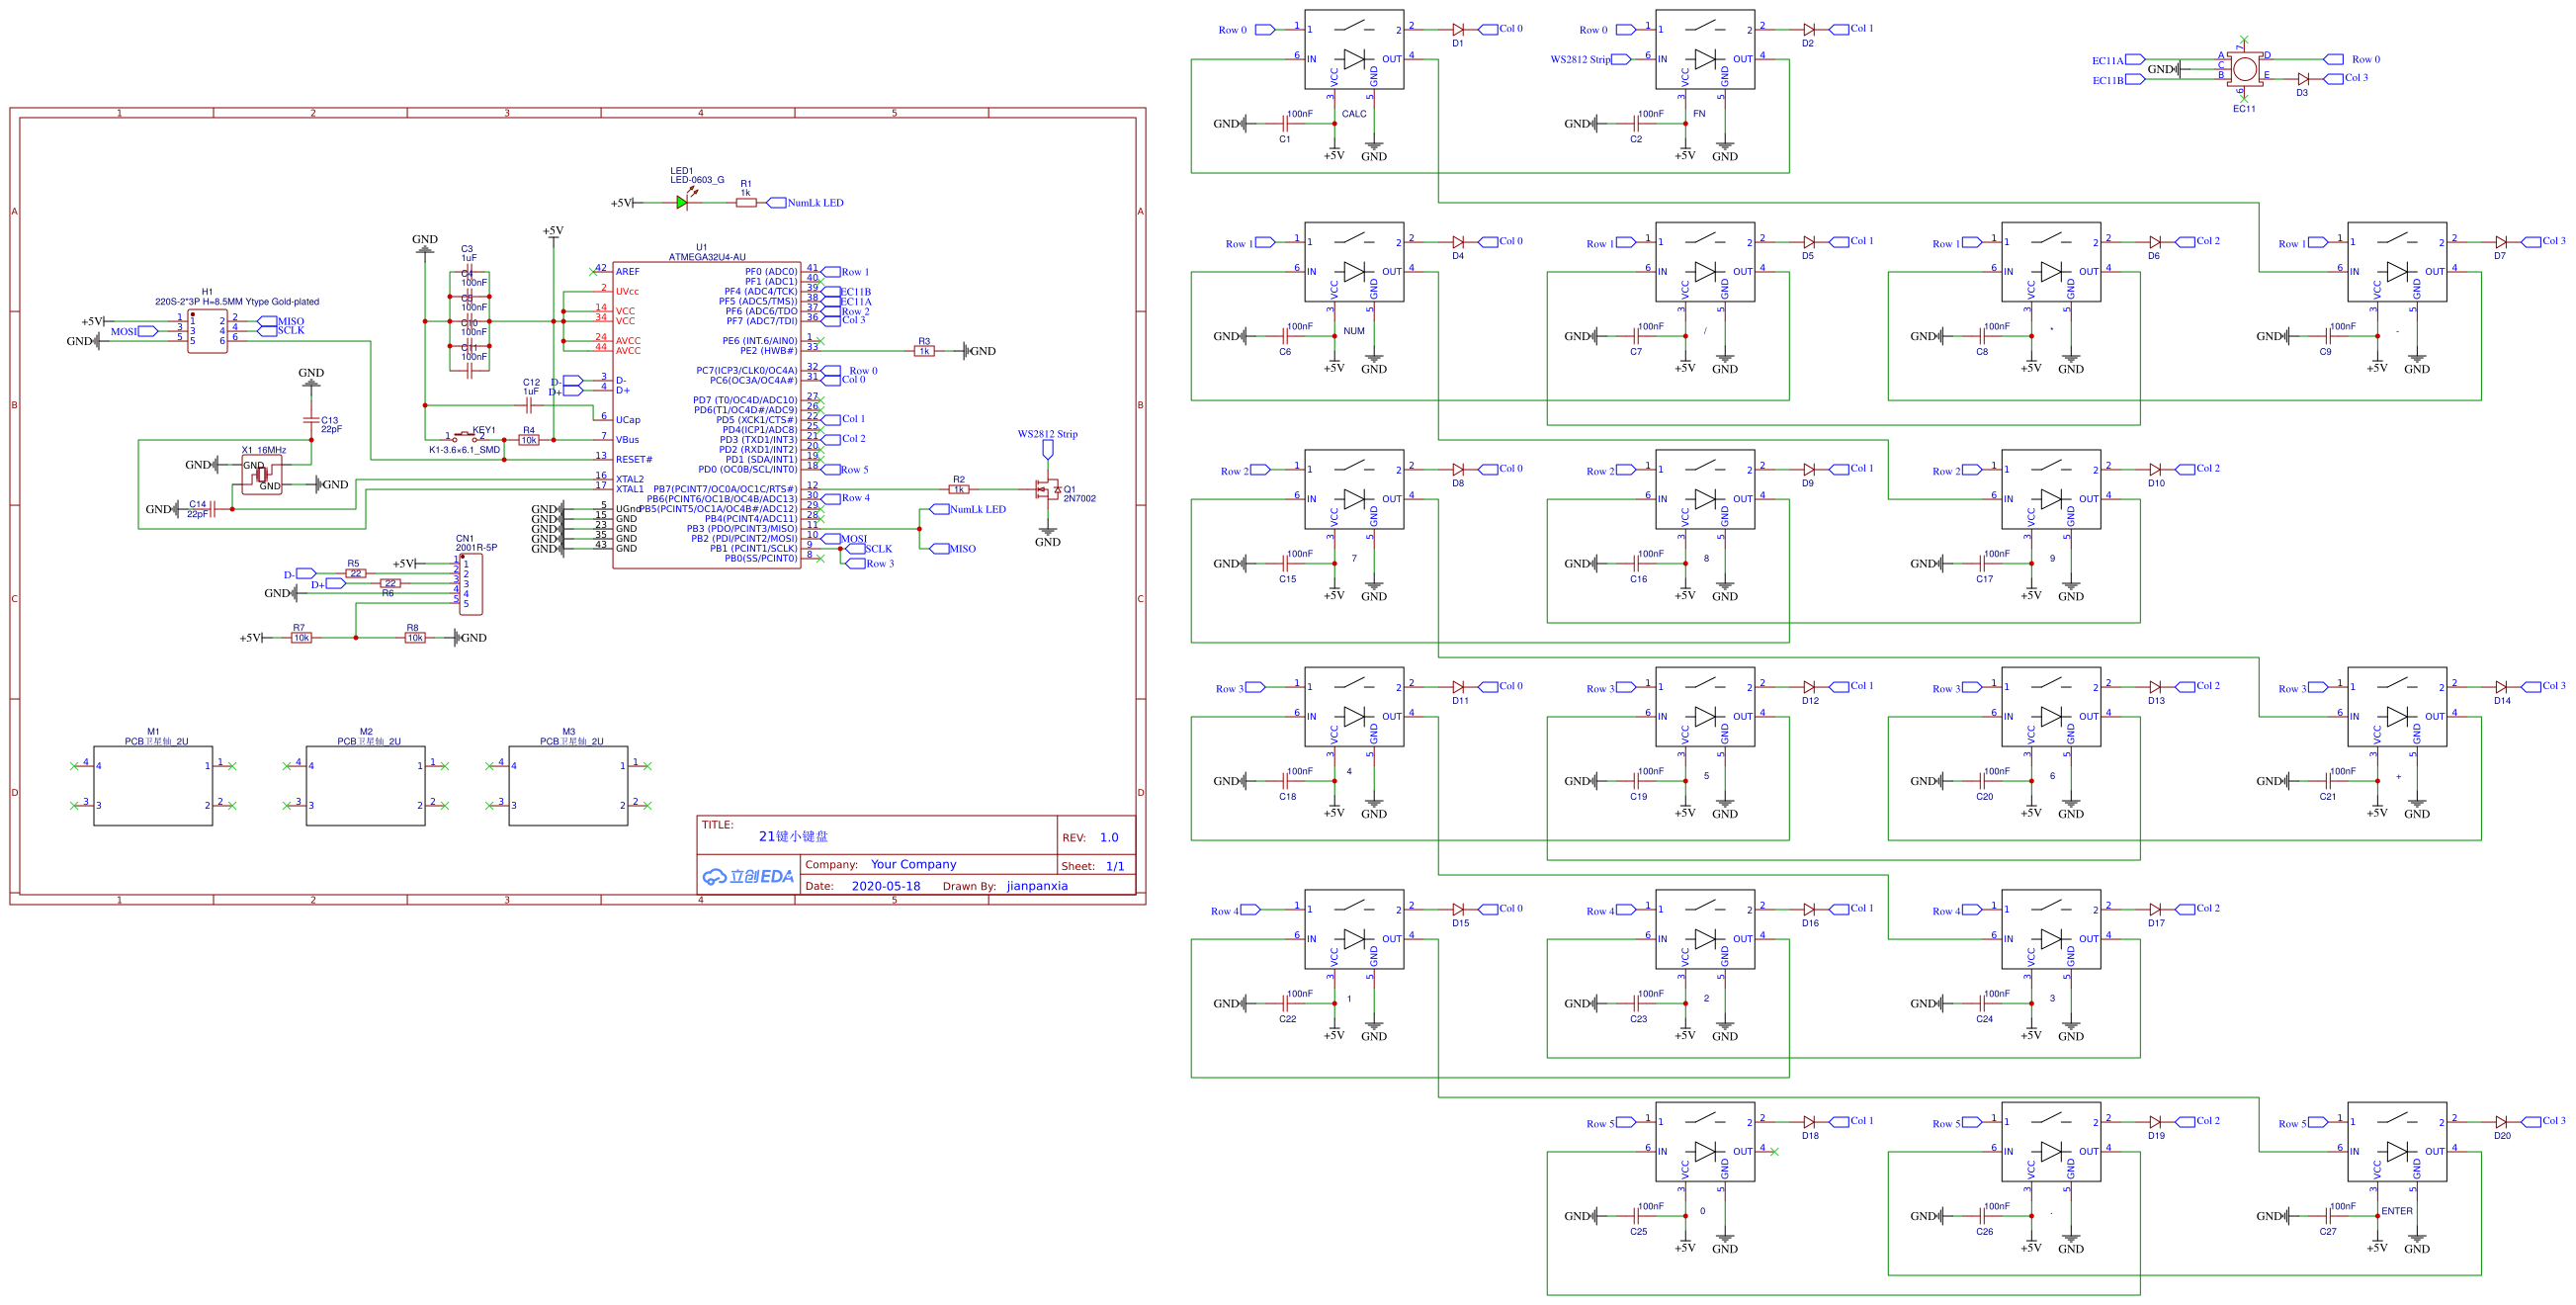Click capacitor C14 22pF
2576x1305 pixels.
click(x=212, y=509)
